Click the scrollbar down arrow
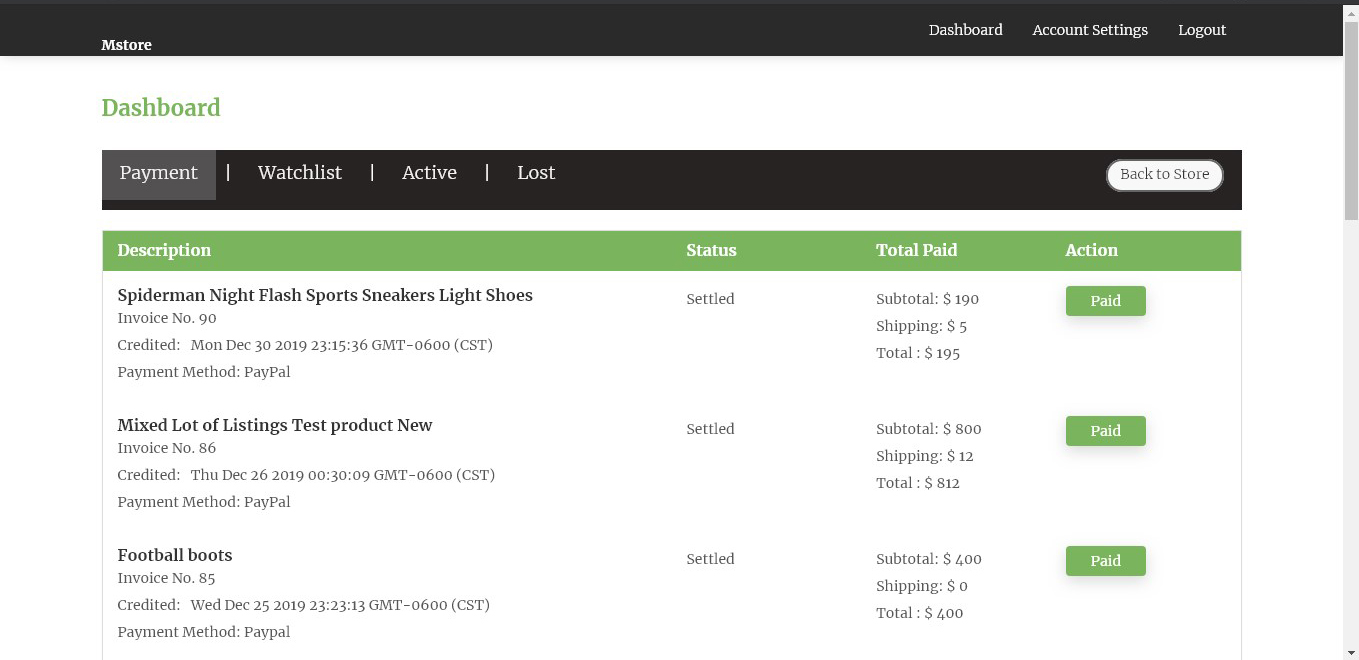This screenshot has width=1359, height=660. pos(1351,651)
